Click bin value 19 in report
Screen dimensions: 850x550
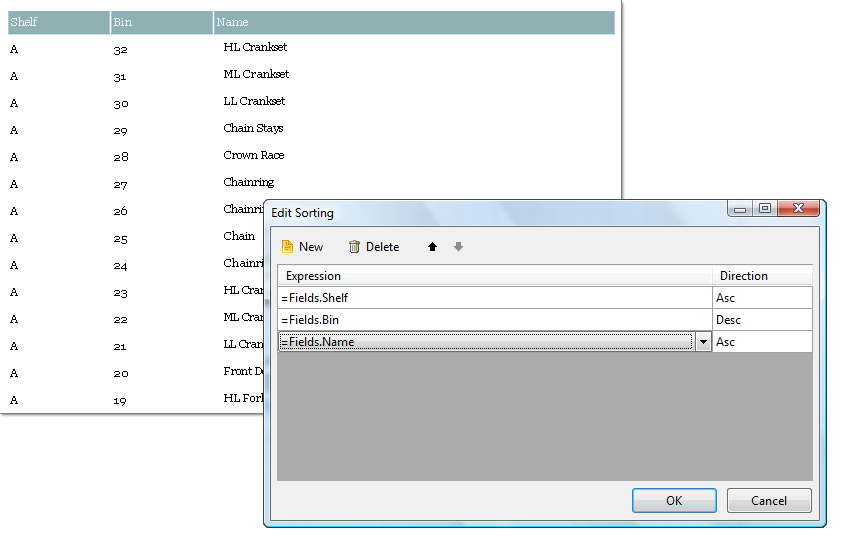coord(120,401)
